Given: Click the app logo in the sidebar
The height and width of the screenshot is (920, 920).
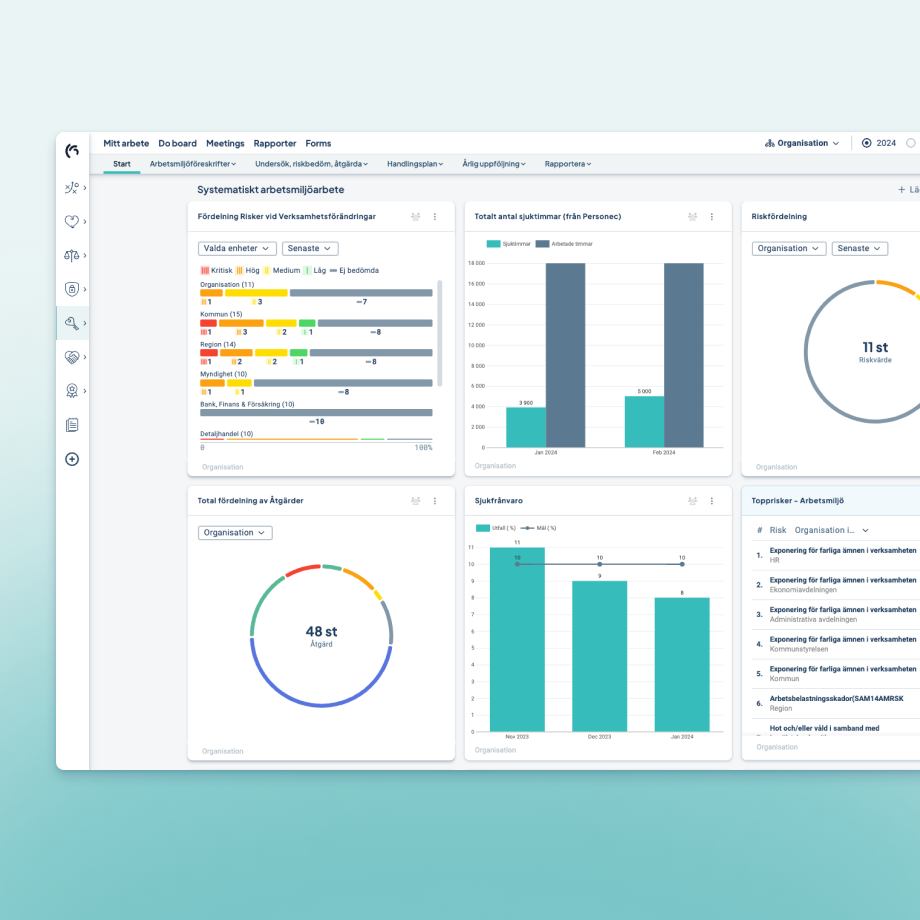Looking at the screenshot, I should tap(72, 151).
